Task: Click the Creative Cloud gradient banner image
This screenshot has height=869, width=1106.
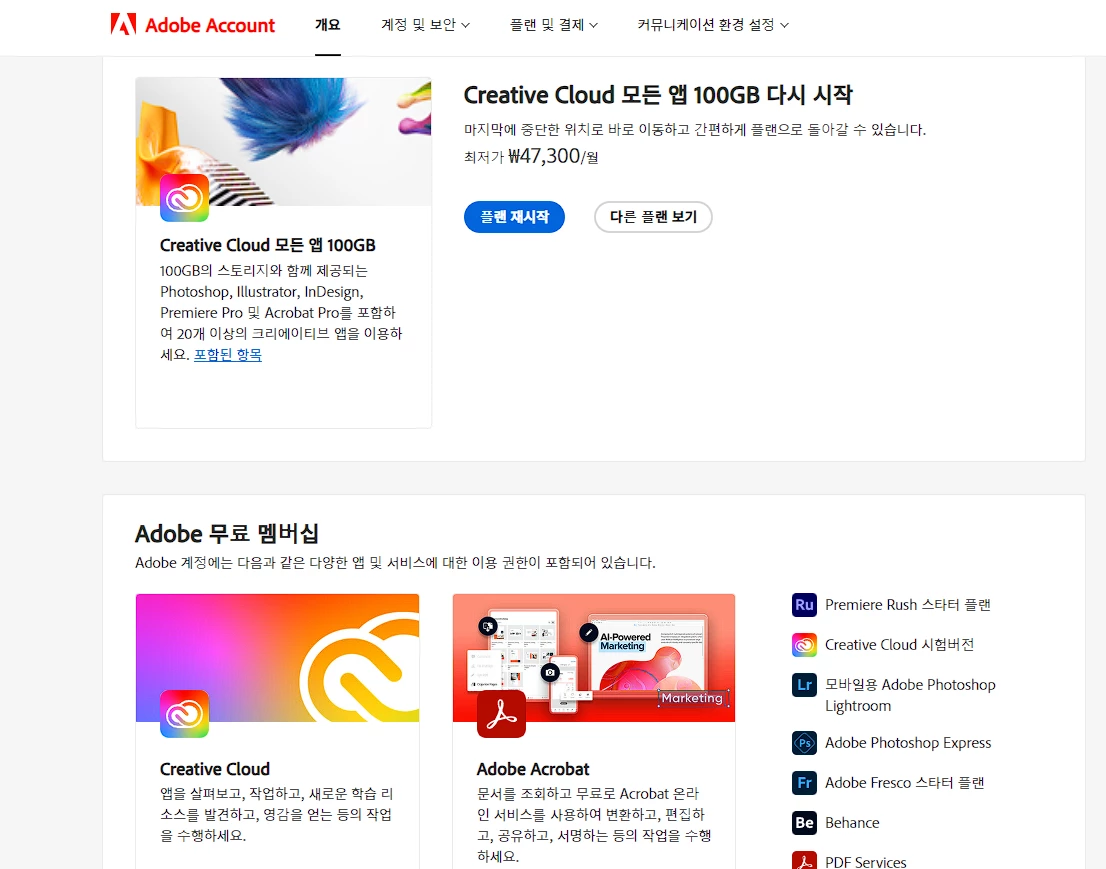Action: point(277,658)
